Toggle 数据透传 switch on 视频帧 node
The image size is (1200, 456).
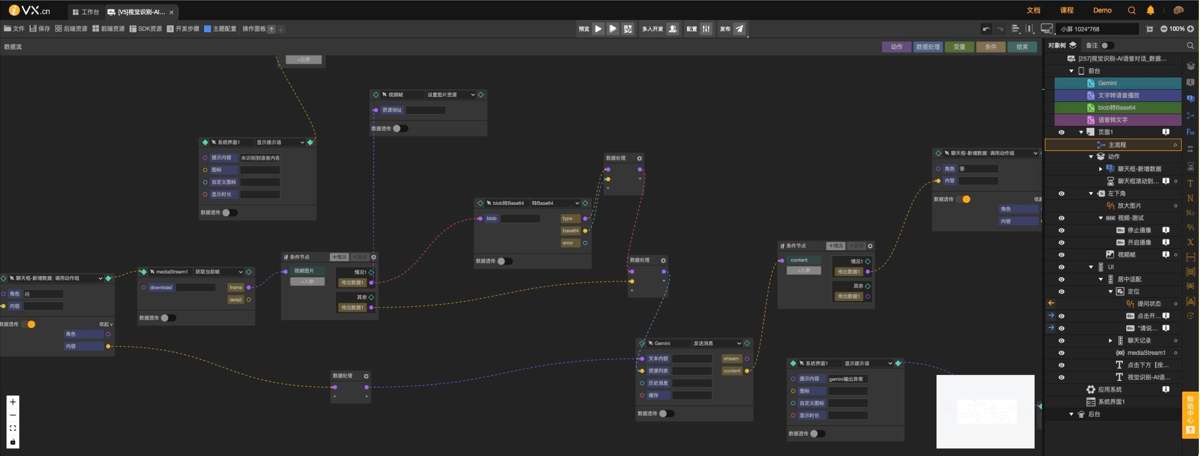click(400, 128)
